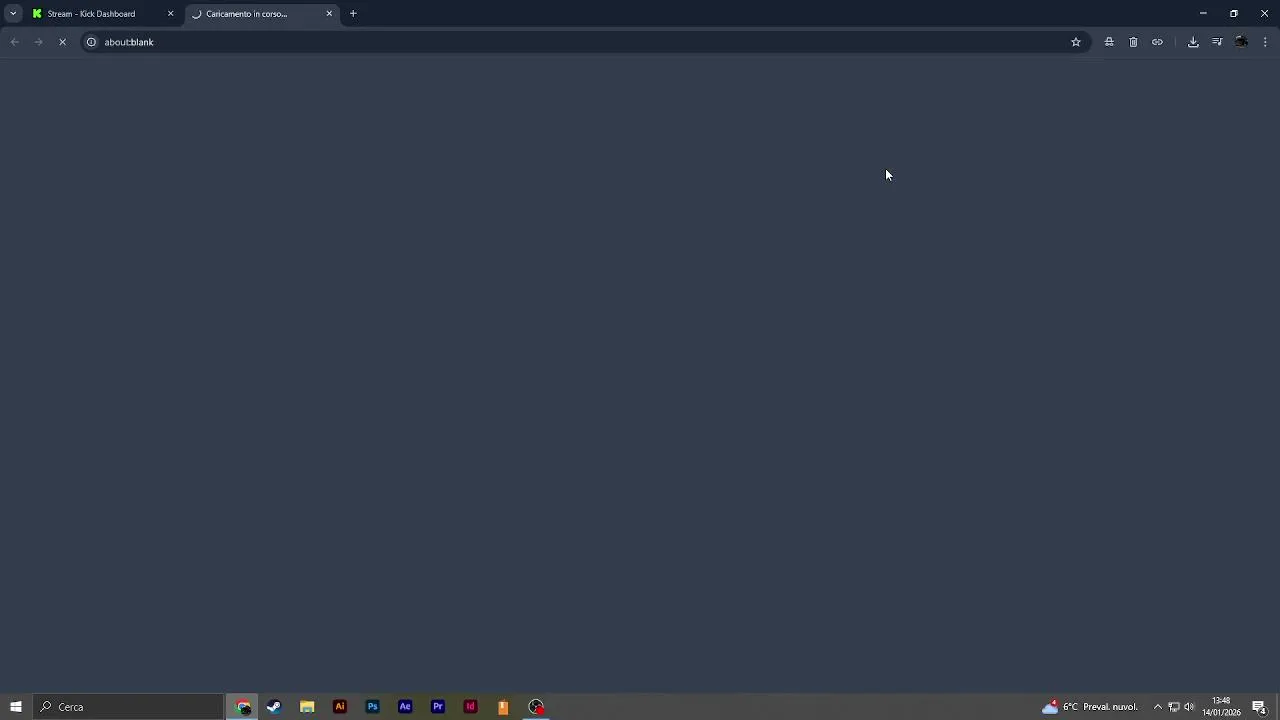Select the Caricamento in corso tab

(x=246, y=14)
